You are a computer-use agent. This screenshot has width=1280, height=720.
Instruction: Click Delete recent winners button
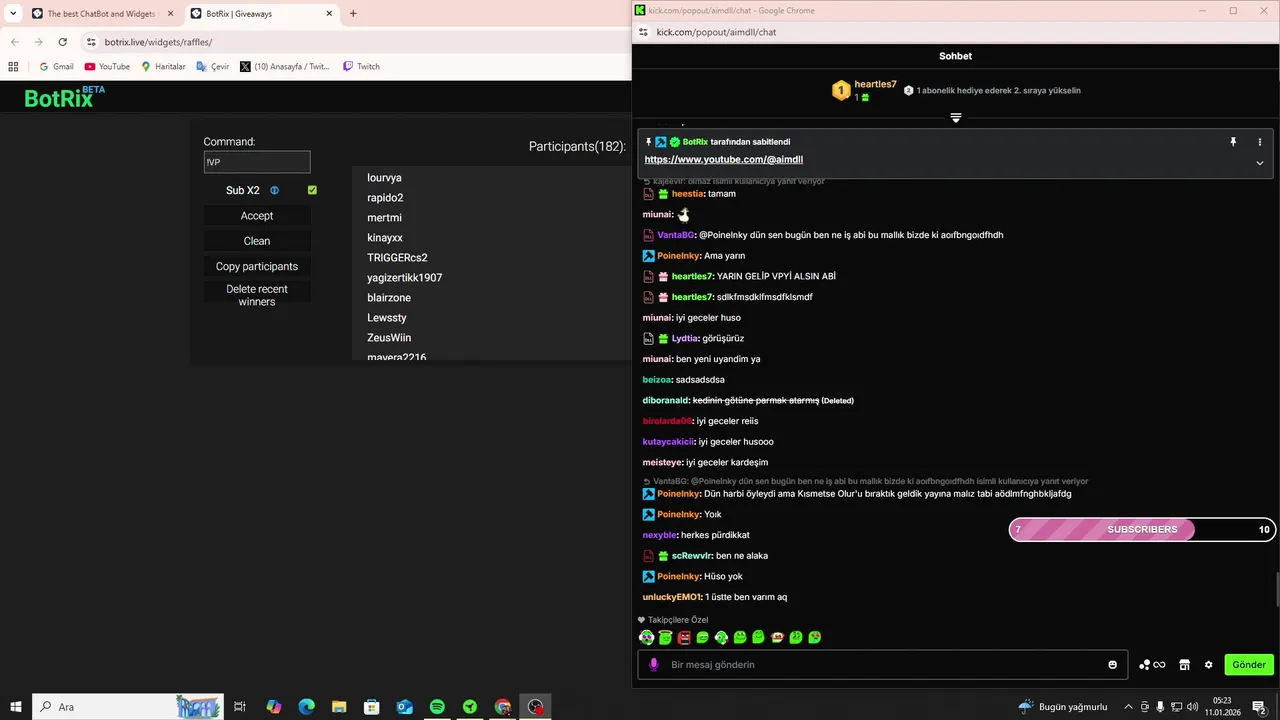click(x=257, y=295)
